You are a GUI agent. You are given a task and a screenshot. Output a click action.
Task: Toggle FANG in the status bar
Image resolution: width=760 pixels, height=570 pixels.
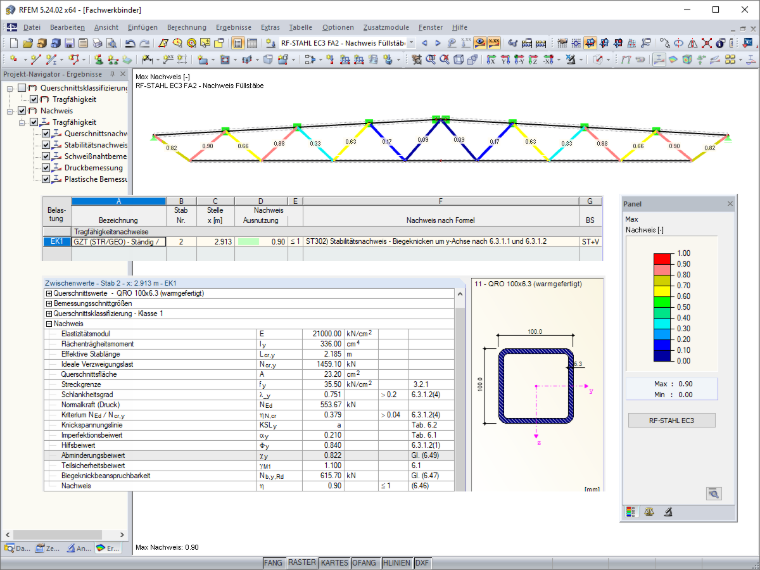(x=273, y=563)
